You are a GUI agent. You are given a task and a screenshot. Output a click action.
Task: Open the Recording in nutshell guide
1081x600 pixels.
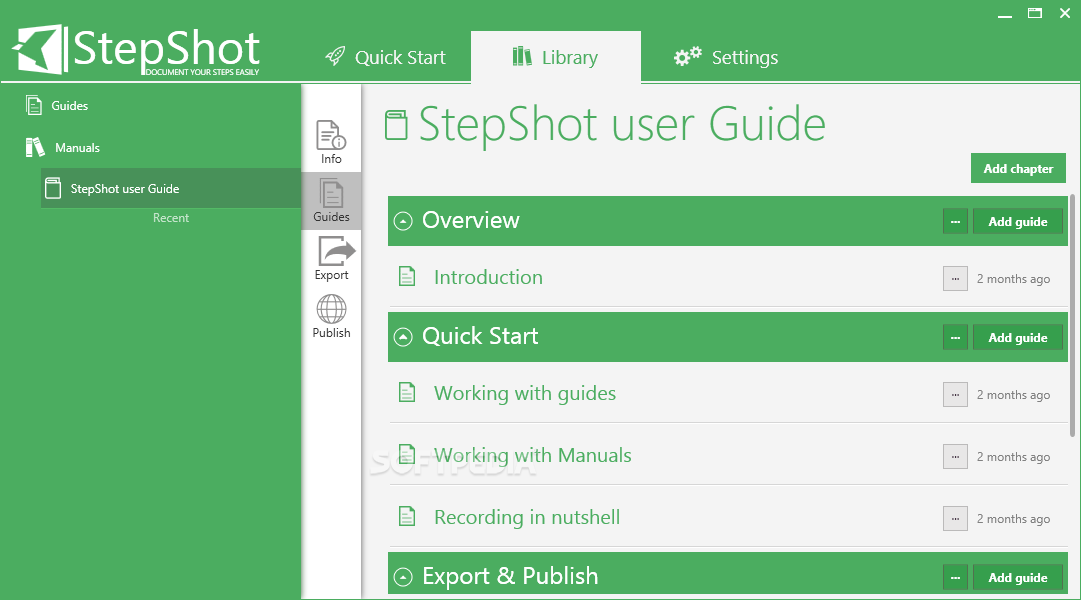[x=527, y=517]
